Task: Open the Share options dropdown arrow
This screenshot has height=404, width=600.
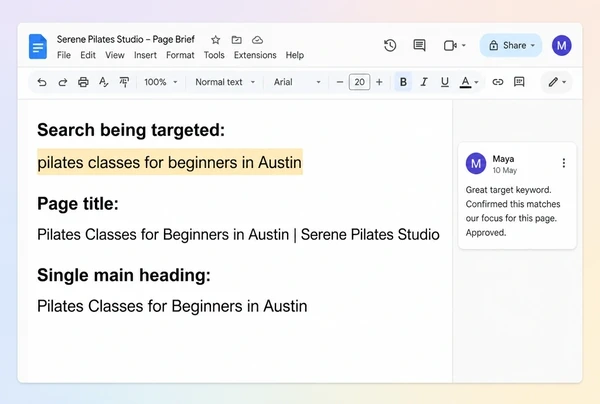Action: point(533,46)
